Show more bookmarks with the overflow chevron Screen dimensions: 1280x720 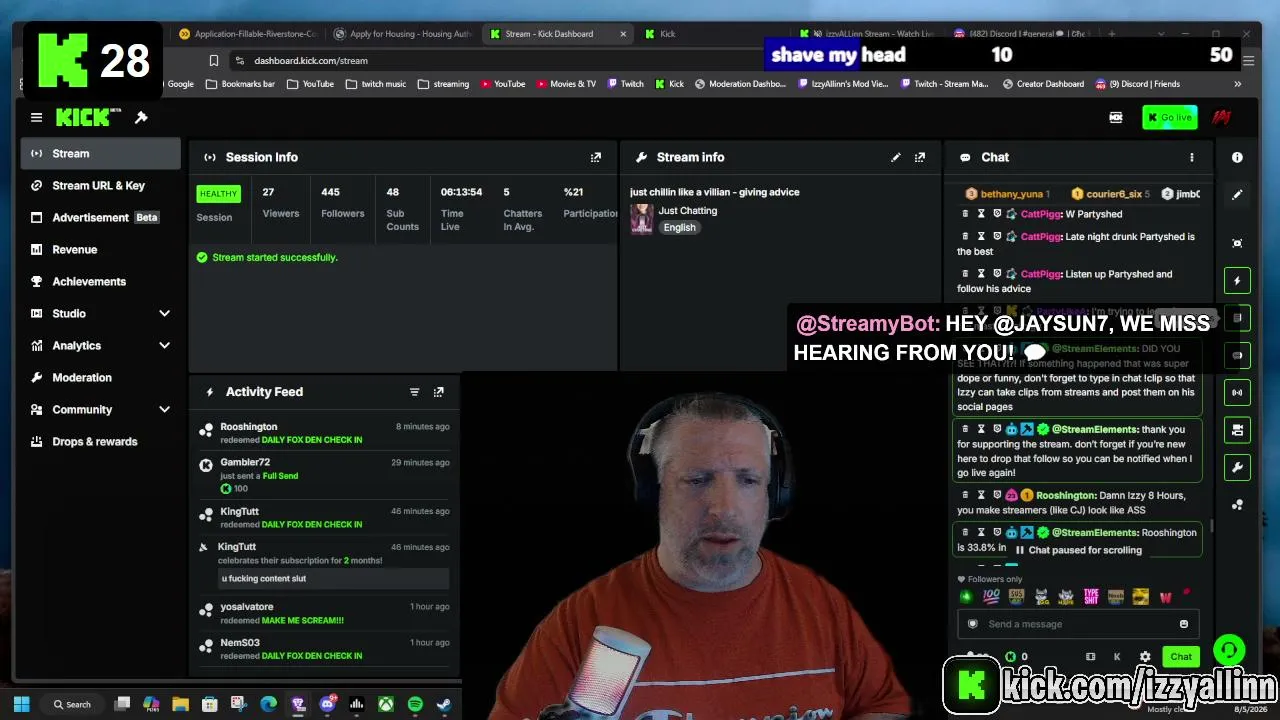pos(1237,84)
